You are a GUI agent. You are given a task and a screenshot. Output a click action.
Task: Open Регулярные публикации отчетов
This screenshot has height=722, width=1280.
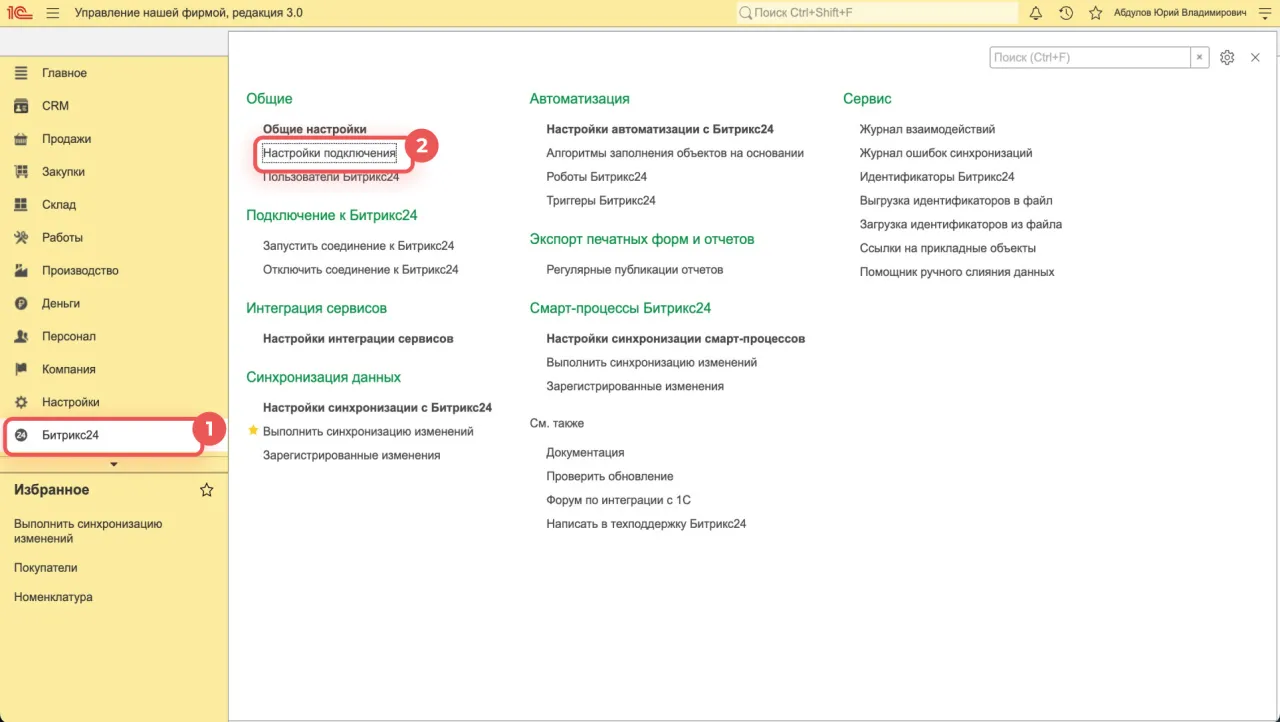[x=635, y=270]
